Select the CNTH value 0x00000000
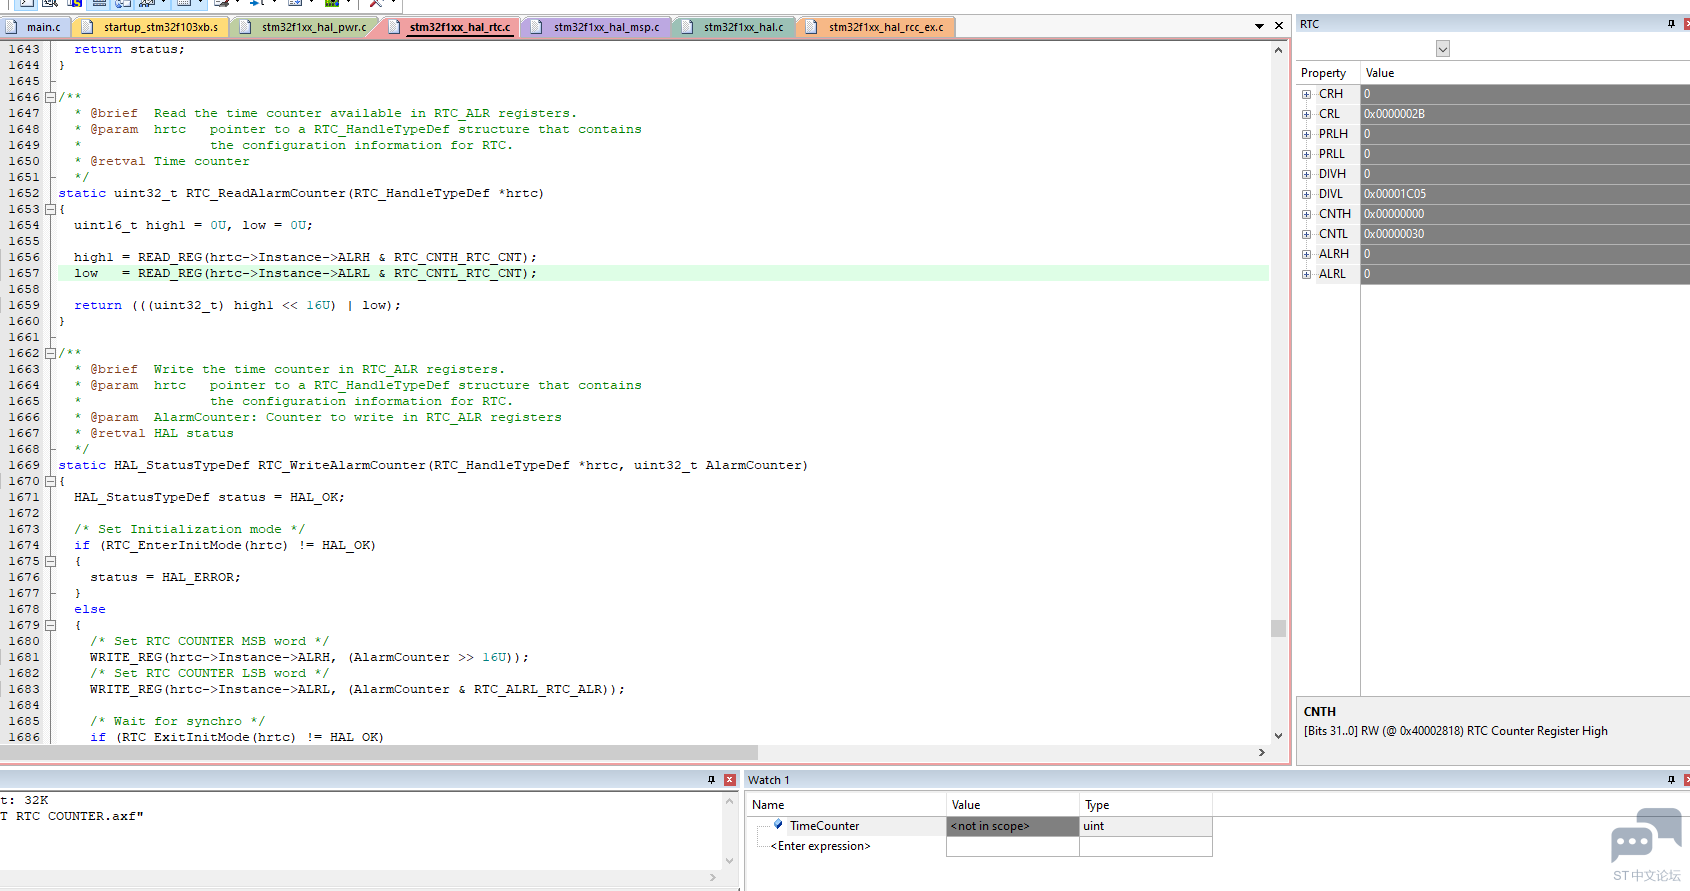Viewport: 1690px width, 891px height. click(1525, 214)
